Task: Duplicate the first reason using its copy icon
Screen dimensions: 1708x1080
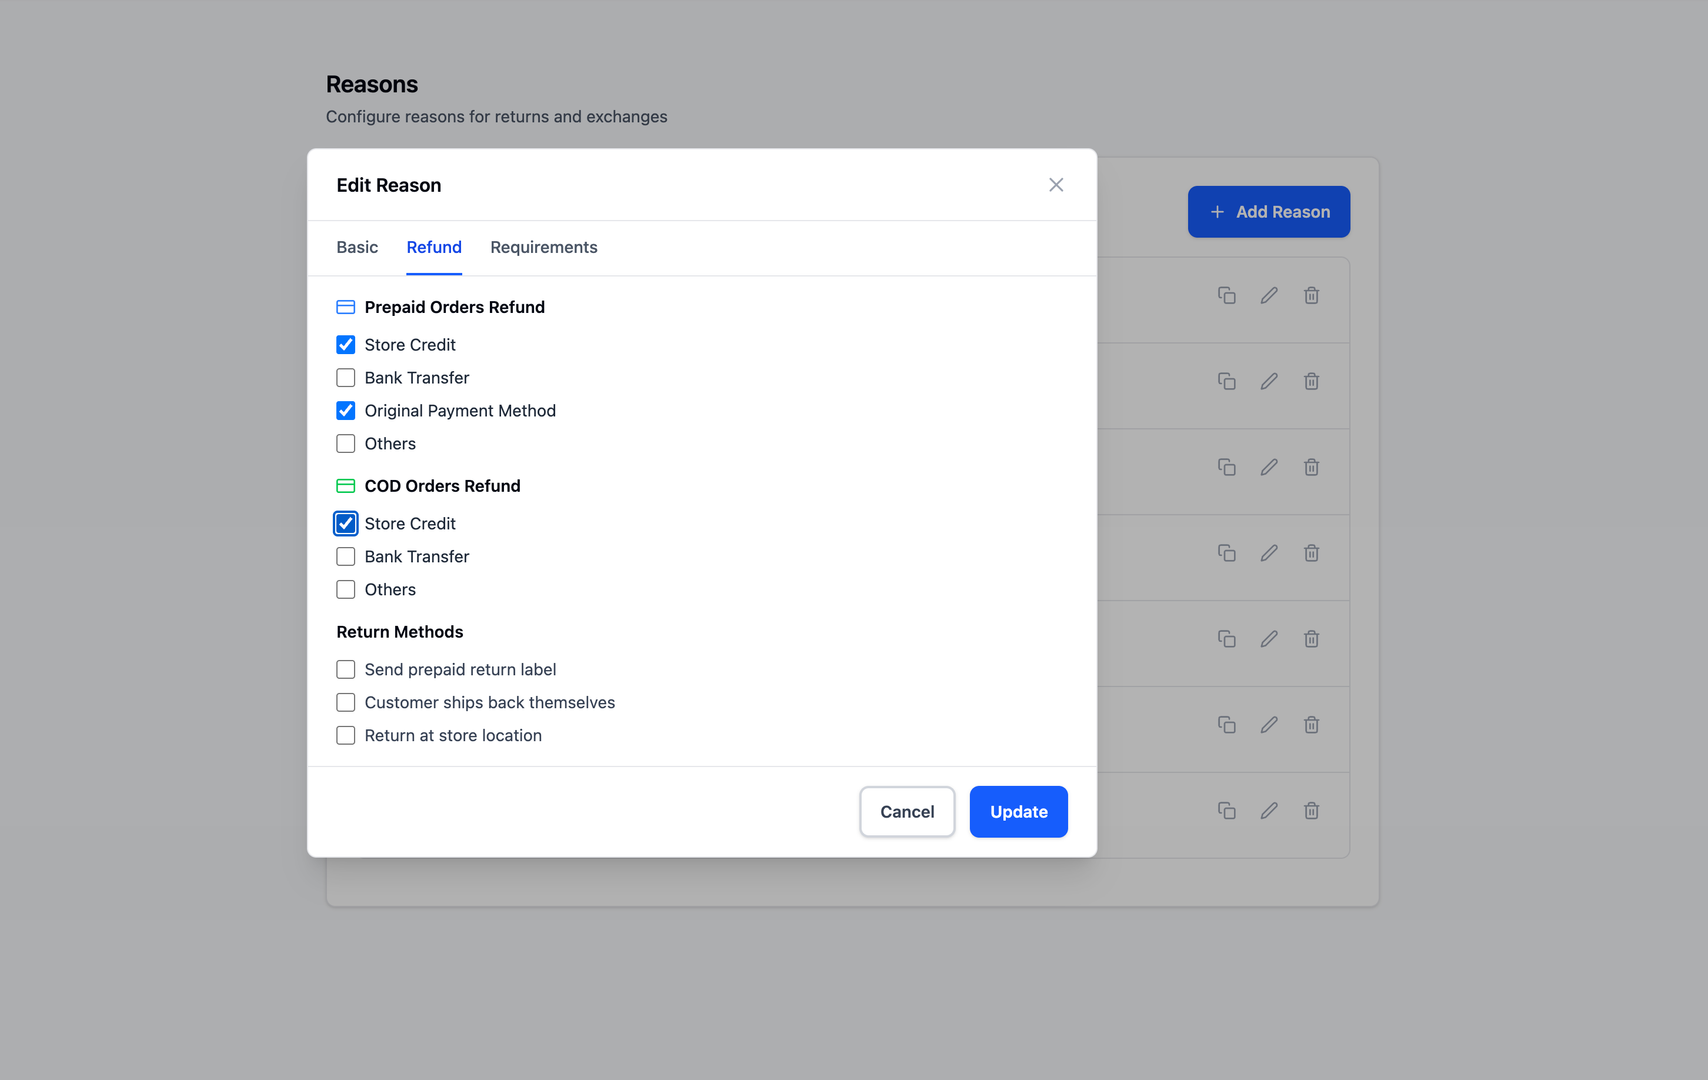Action: click(x=1227, y=295)
